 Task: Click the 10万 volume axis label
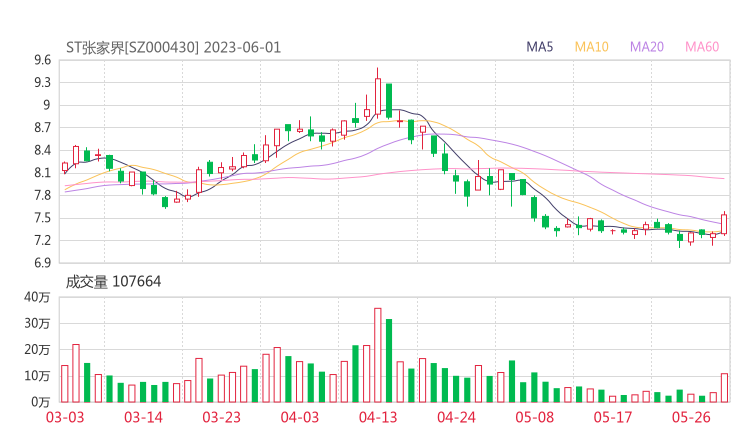click(37, 376)
